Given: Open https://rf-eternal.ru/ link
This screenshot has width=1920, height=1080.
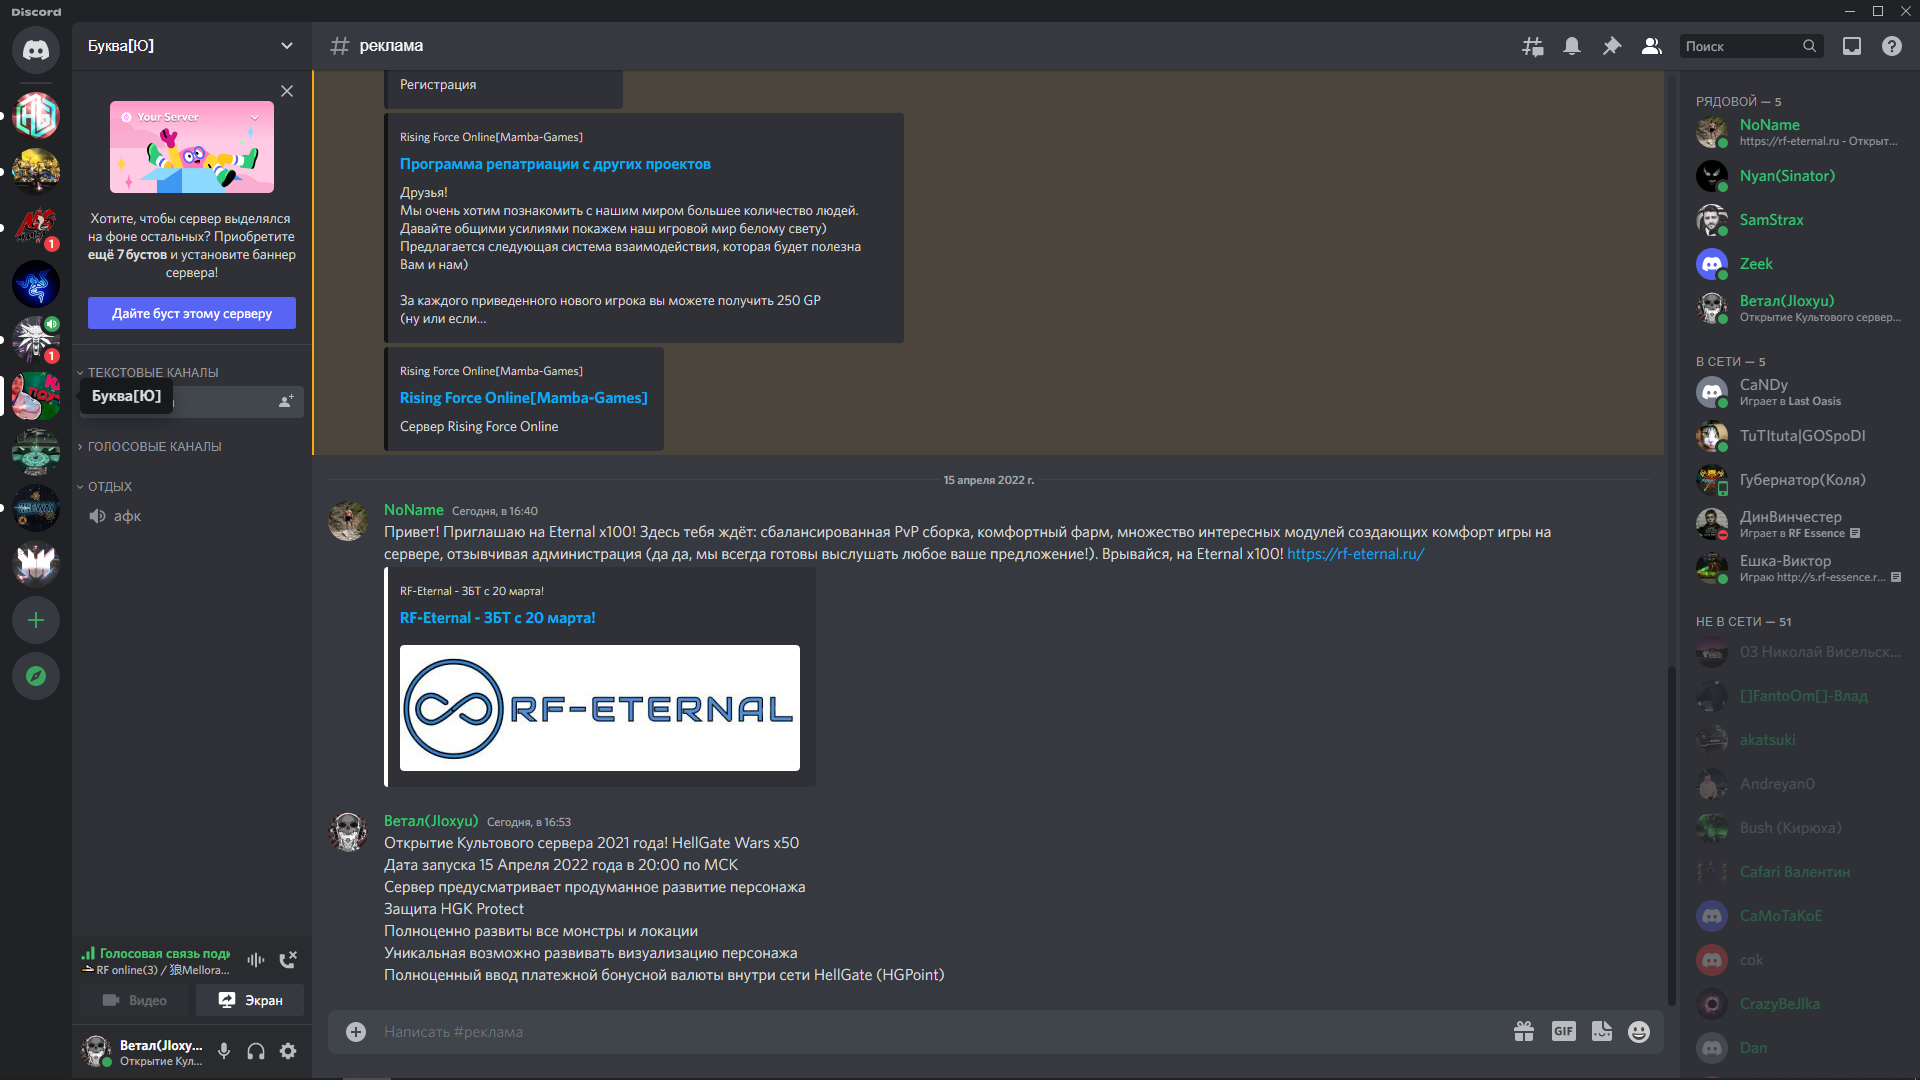Looking at the screenshot, I should (x=1355, y=554).
